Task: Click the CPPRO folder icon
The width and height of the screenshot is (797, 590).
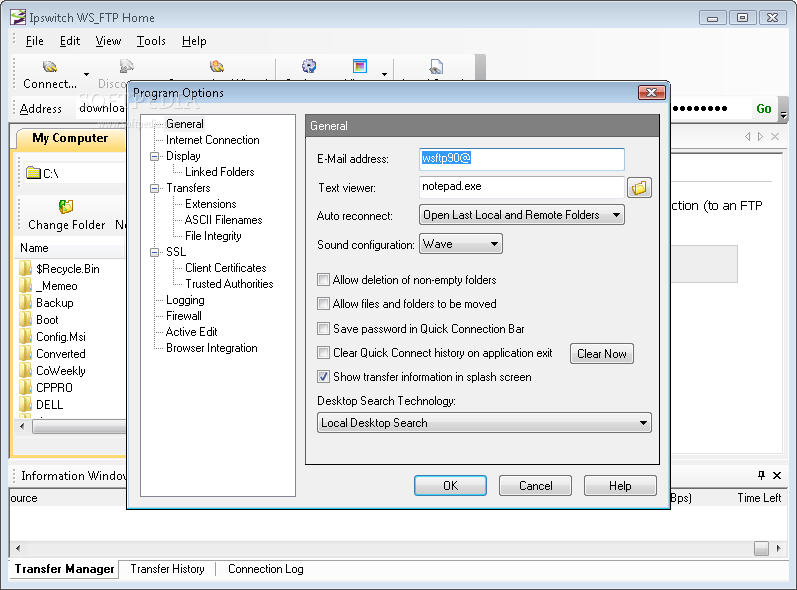Action: pos(25,387)
